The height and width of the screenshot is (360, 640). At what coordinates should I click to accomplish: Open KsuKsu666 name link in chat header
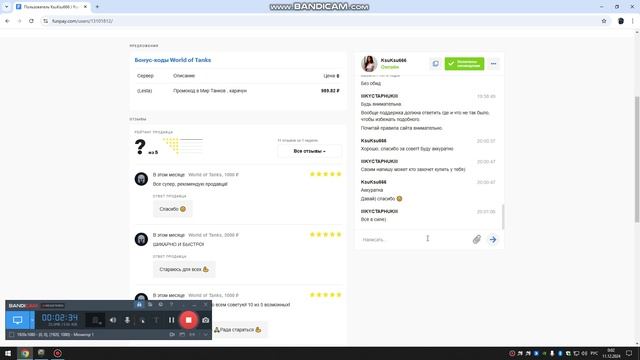[393, 60]
